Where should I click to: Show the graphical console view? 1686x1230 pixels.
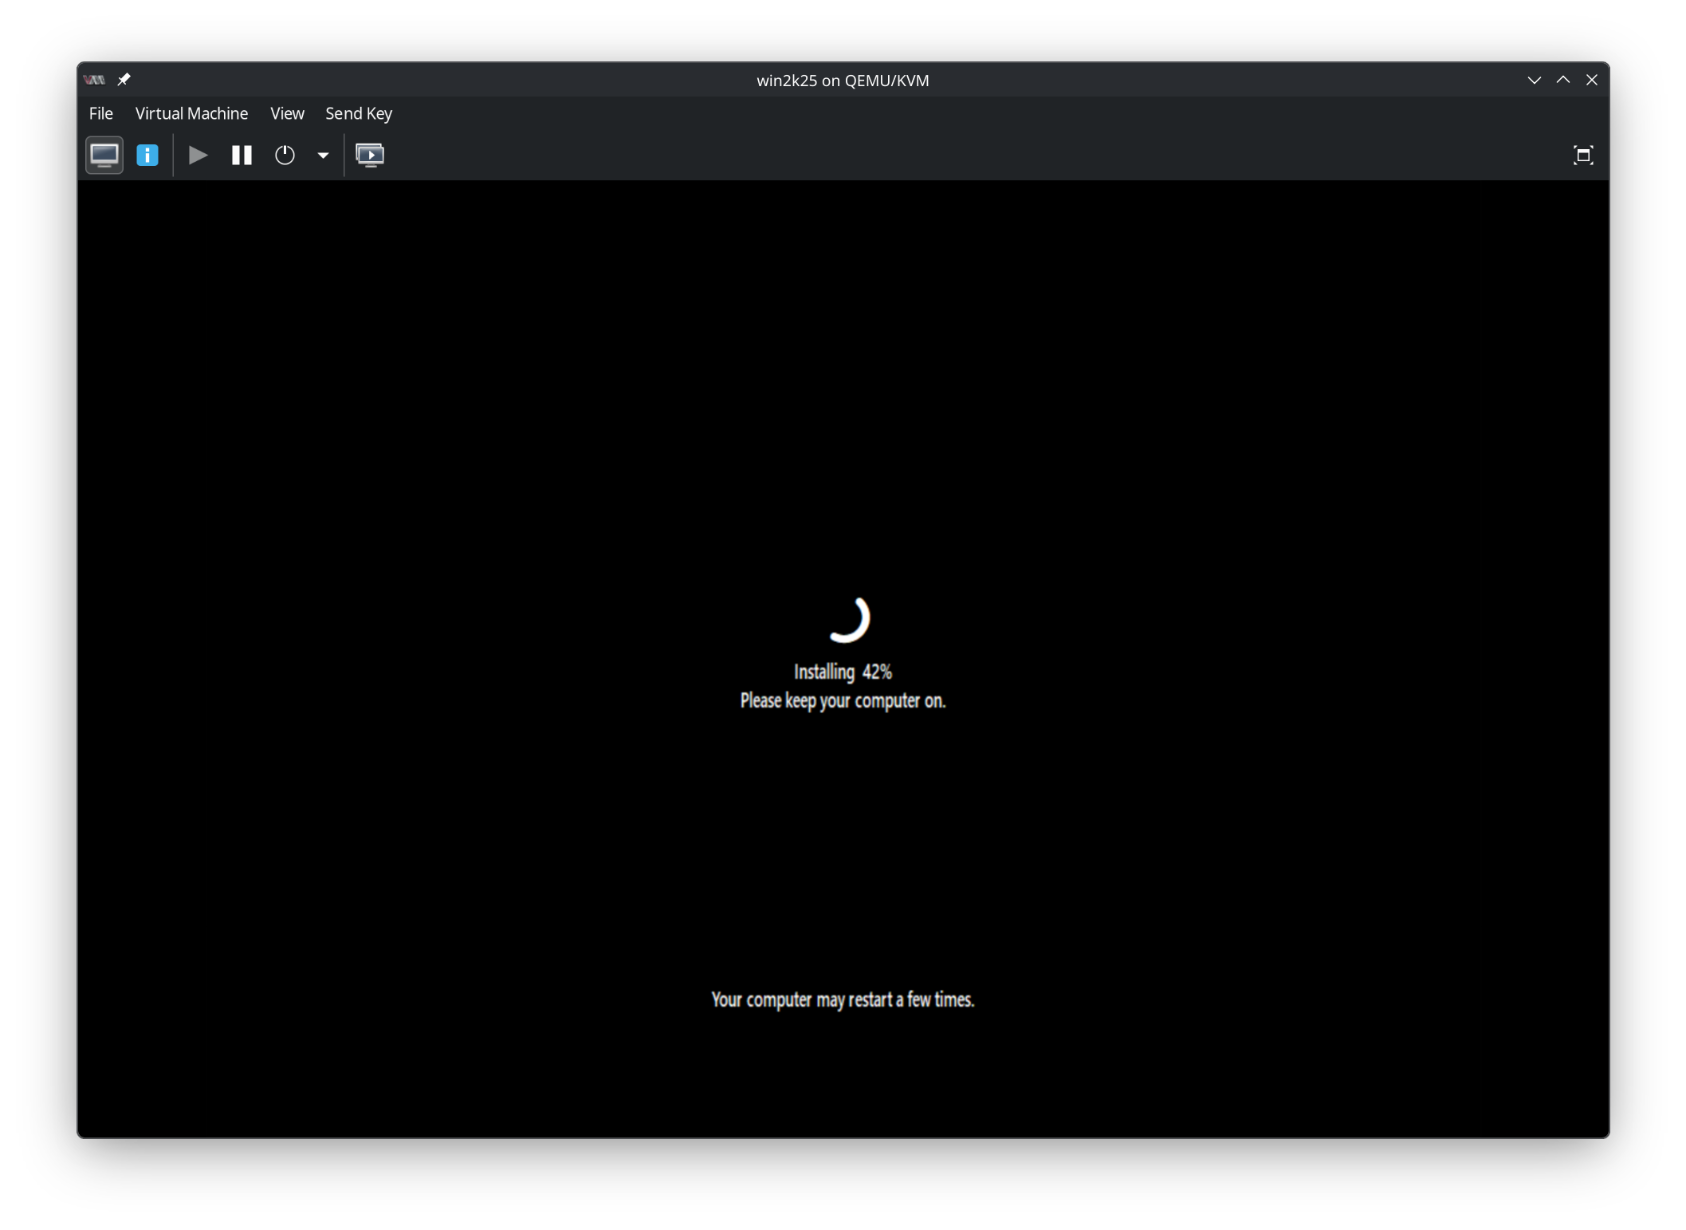(x=104, y=155)
